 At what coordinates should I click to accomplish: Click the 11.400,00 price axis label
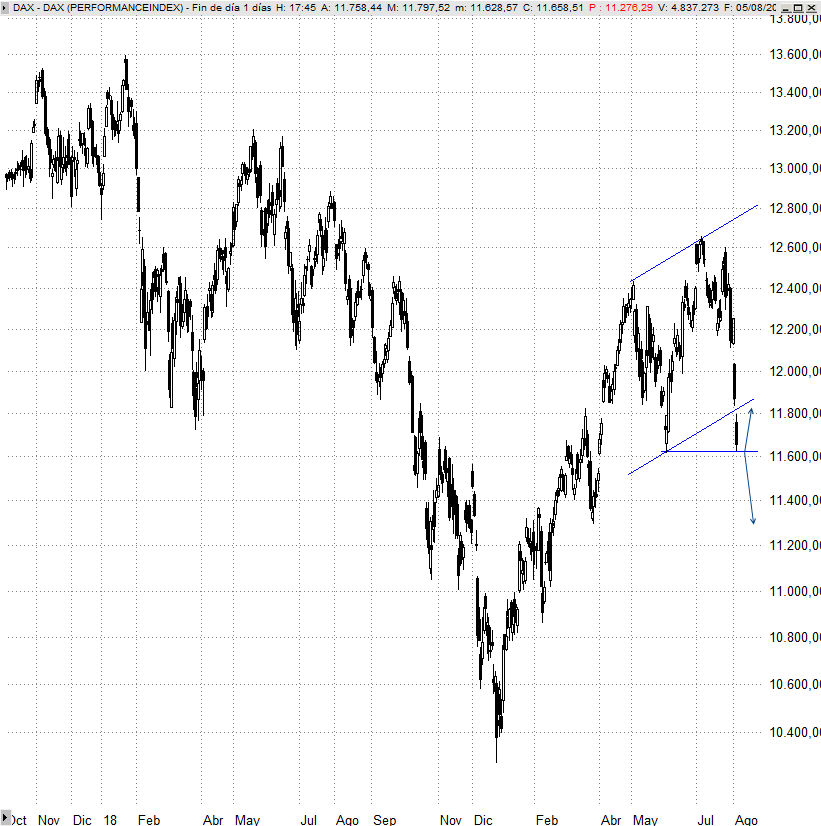(x=794, y=500)
